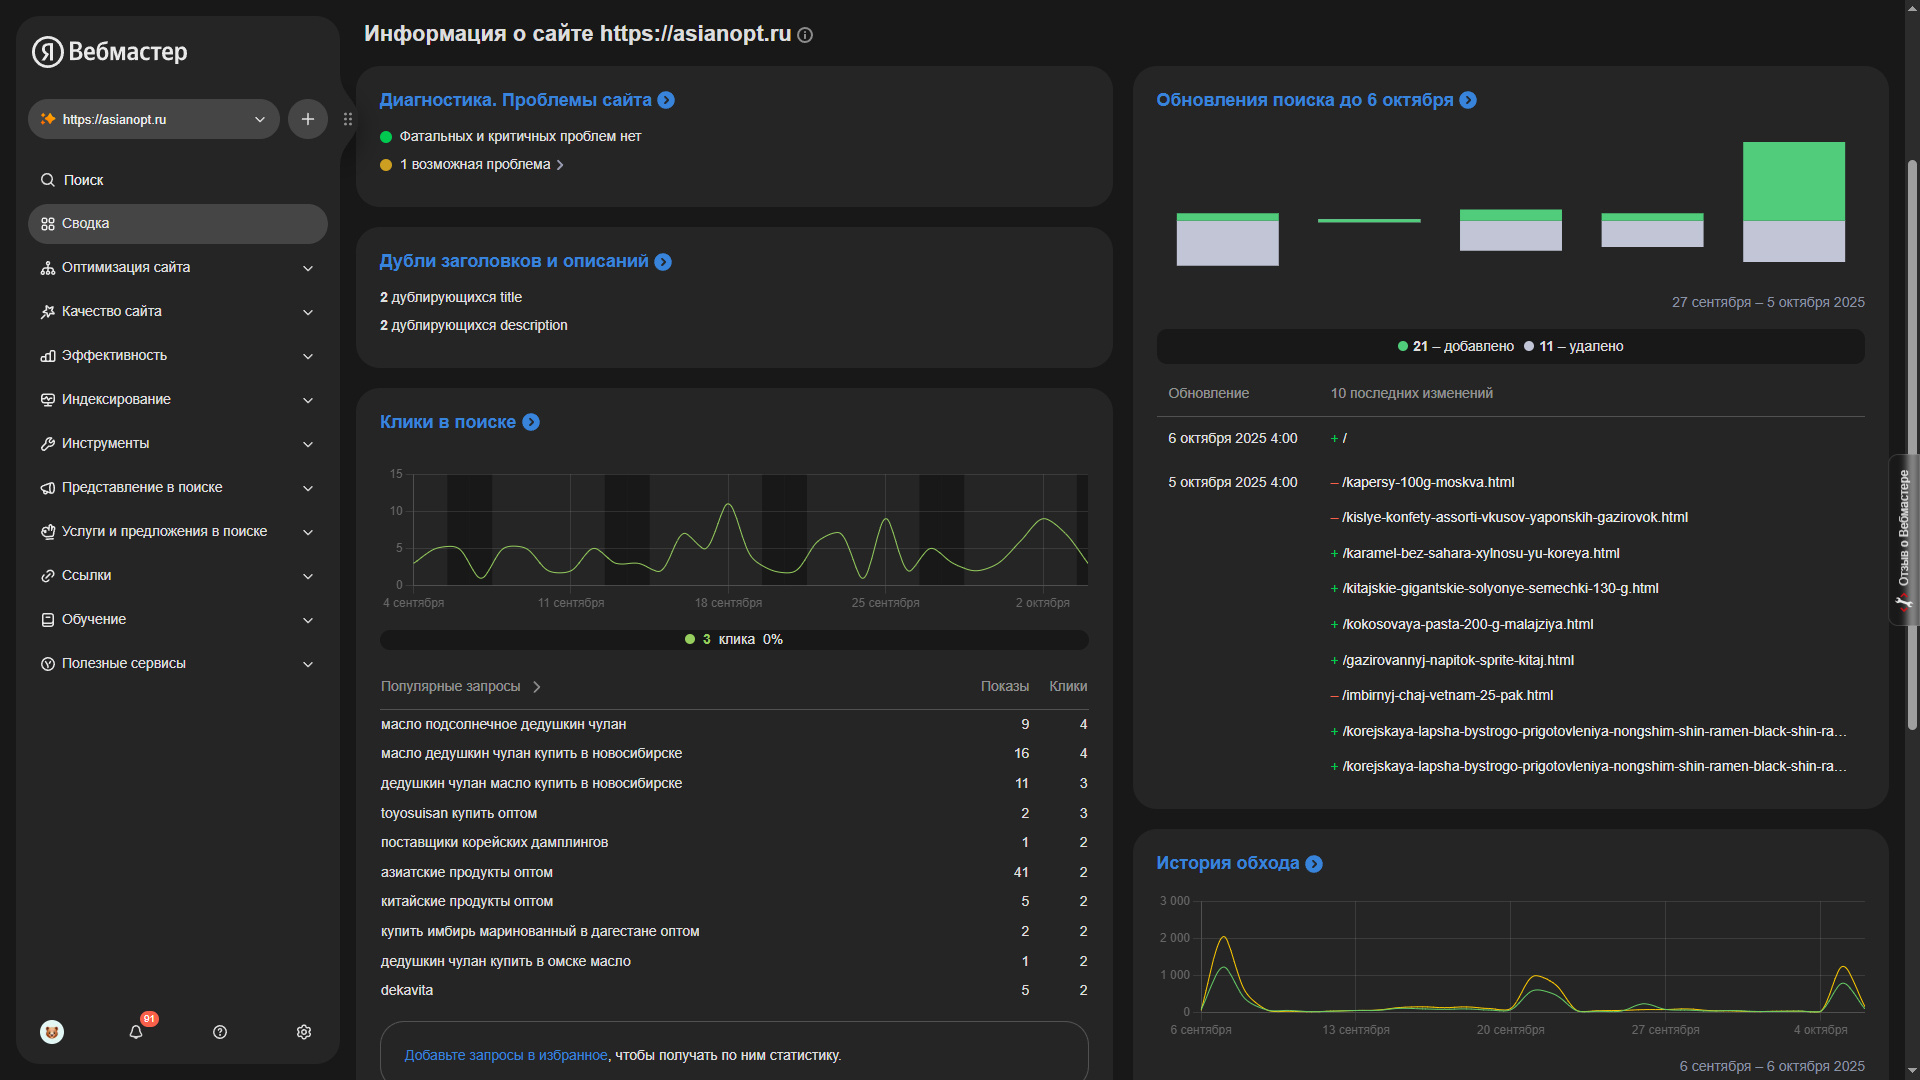The width and height of the screenshot is (1920, 1080).
Task: Open the Поиск sidebar item
Action: point(84,180)
